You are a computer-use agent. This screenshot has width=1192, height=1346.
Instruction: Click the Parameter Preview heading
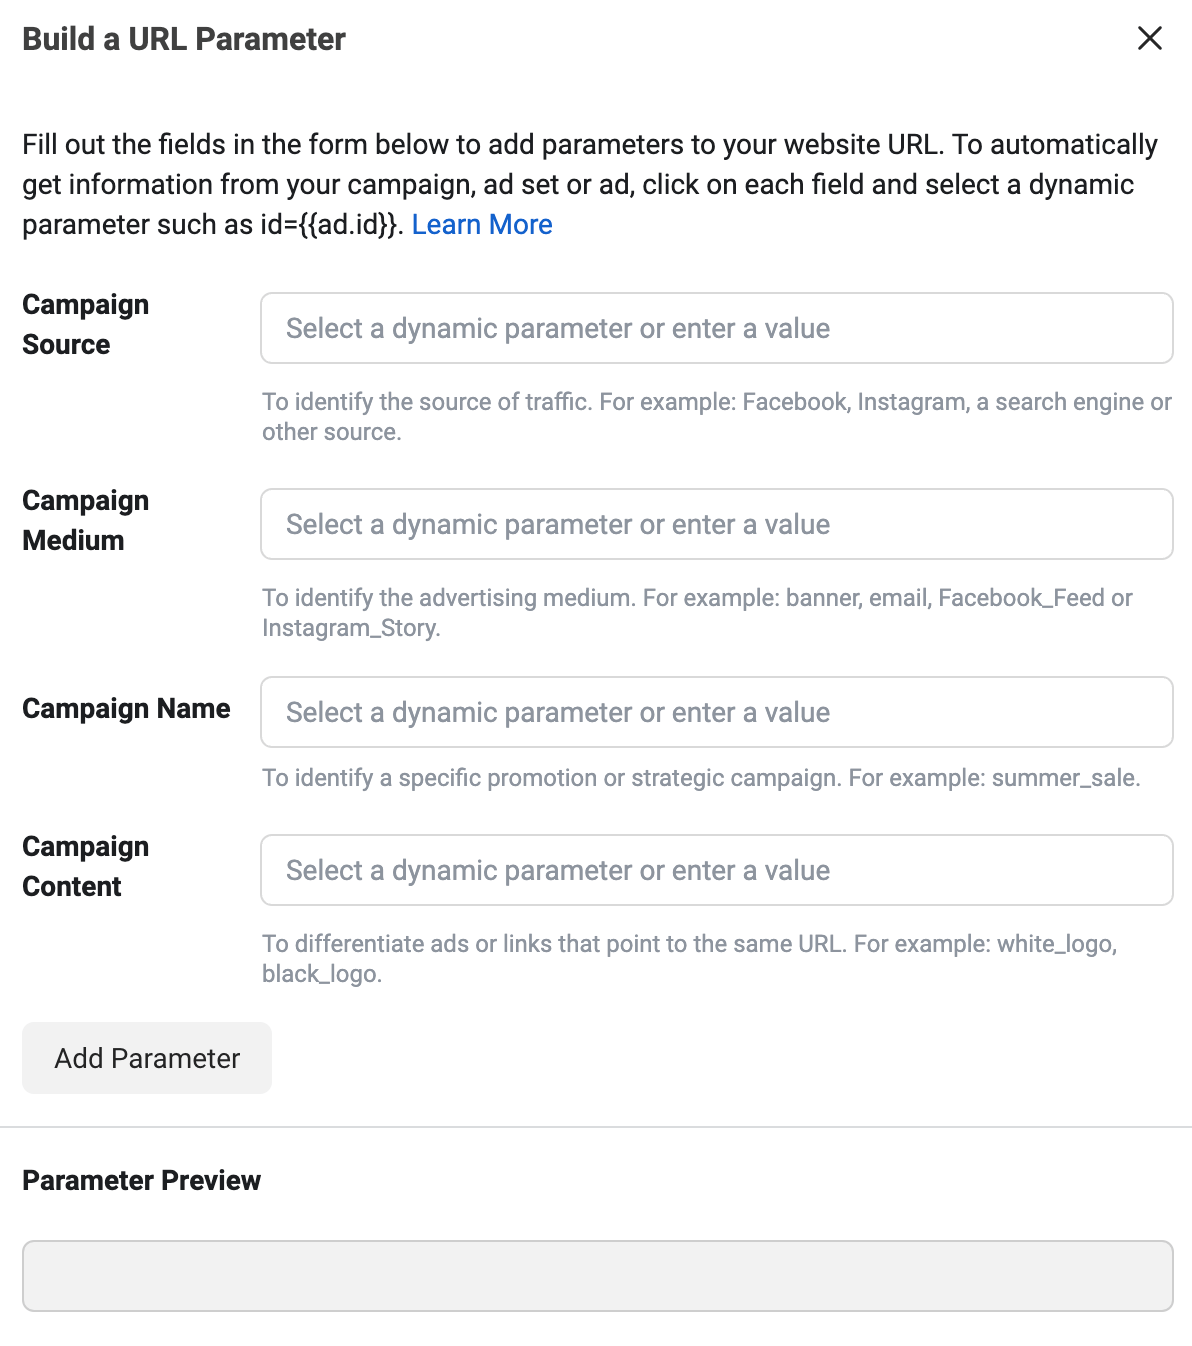point(141,1180)
